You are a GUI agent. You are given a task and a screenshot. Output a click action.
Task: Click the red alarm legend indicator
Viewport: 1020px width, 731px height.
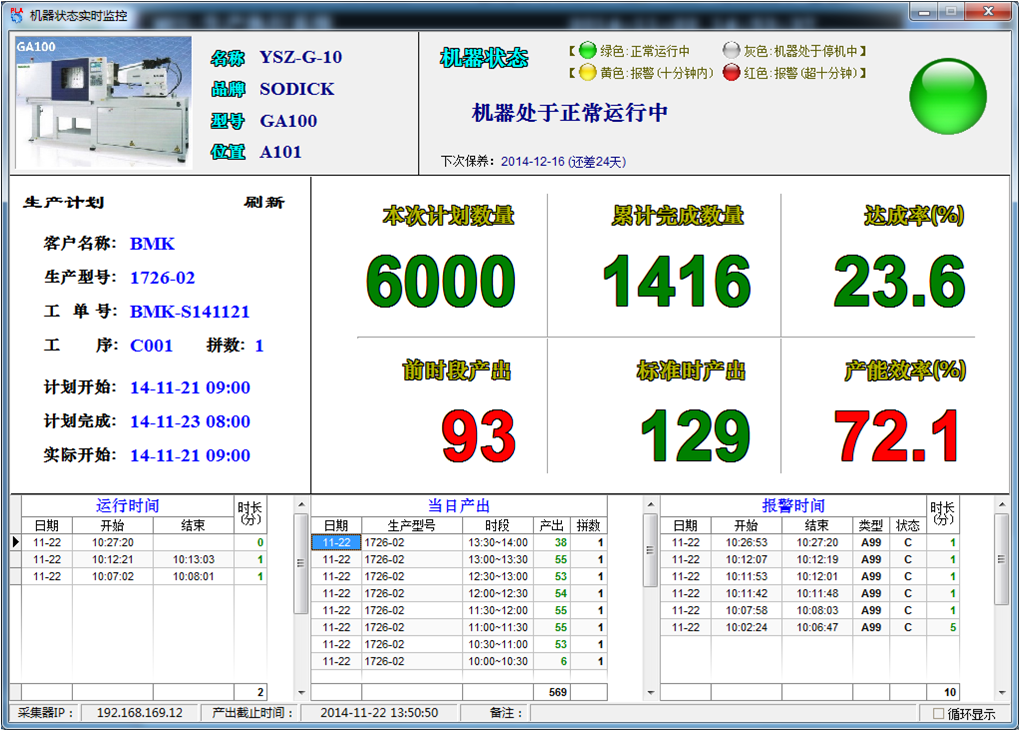(732, 73)
